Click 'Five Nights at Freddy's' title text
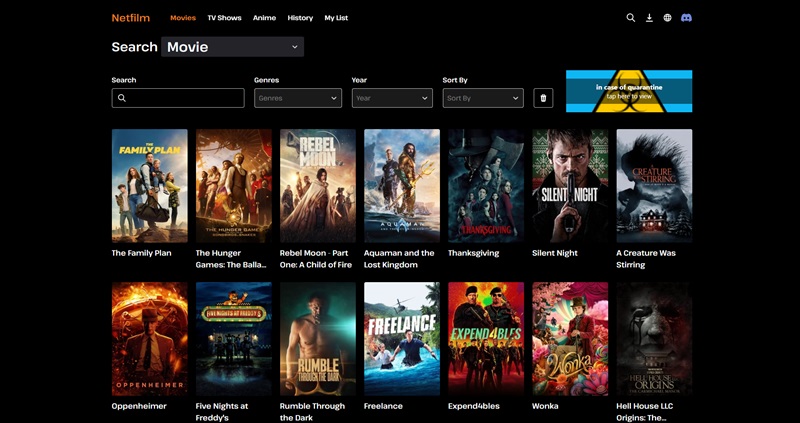 tap(222, 412)
